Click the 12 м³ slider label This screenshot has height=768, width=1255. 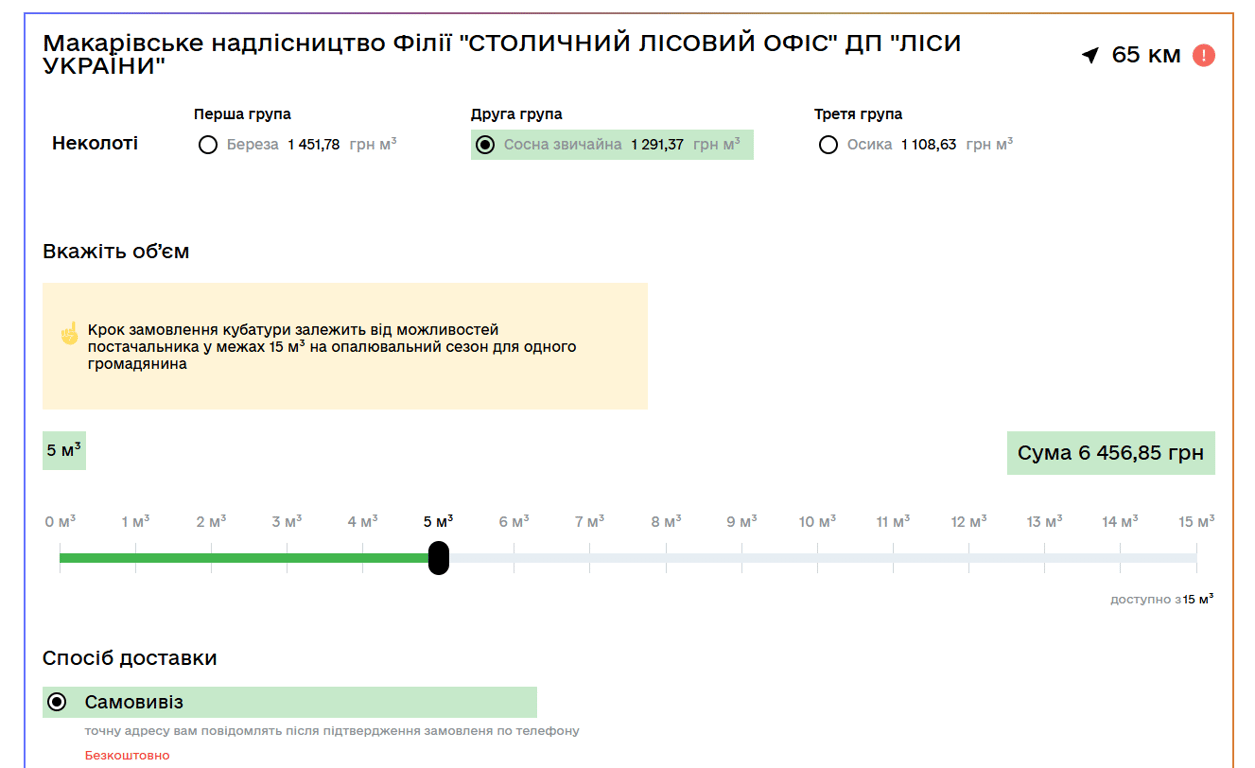click(x=969, y=522)
